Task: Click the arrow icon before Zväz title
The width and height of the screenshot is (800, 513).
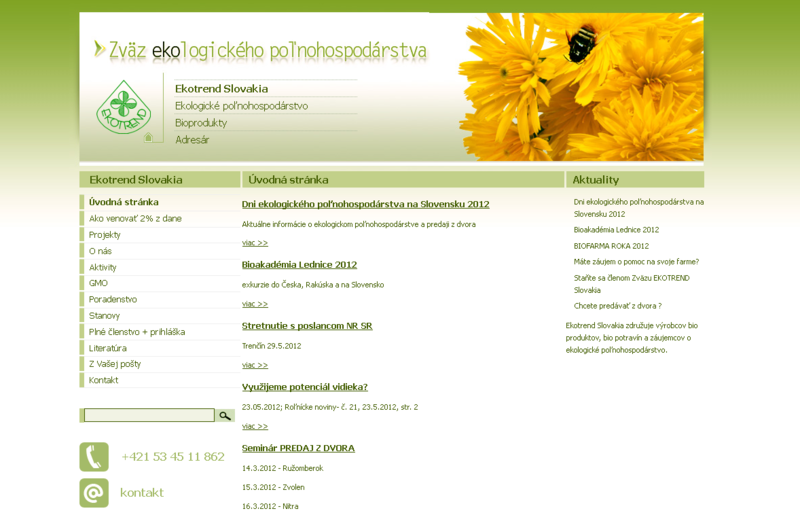Action: pos(99,49)
